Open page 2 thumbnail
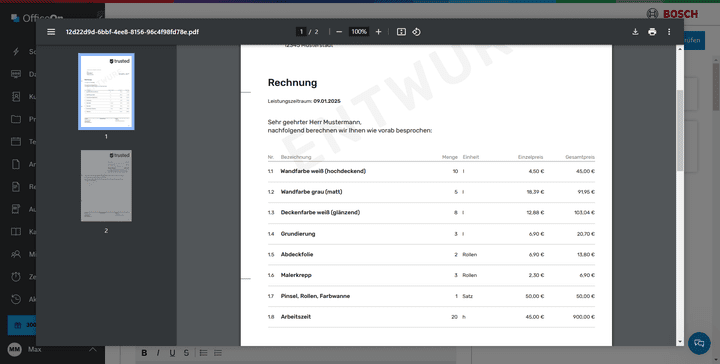Screen dimensions: 720x364 (x=106, y=185)
